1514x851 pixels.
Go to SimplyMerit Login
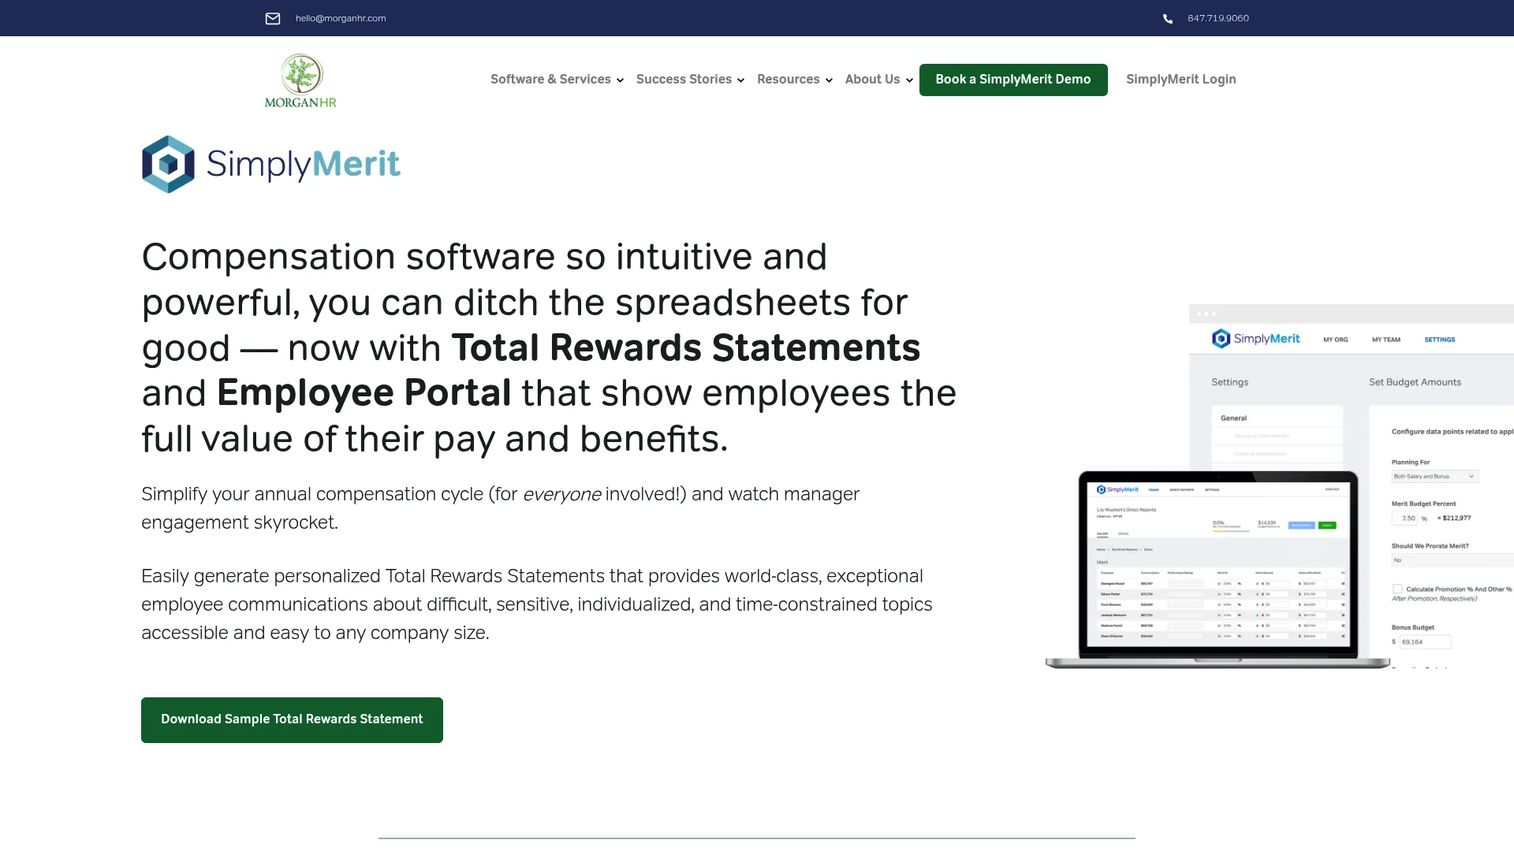tap(1181, 79)
